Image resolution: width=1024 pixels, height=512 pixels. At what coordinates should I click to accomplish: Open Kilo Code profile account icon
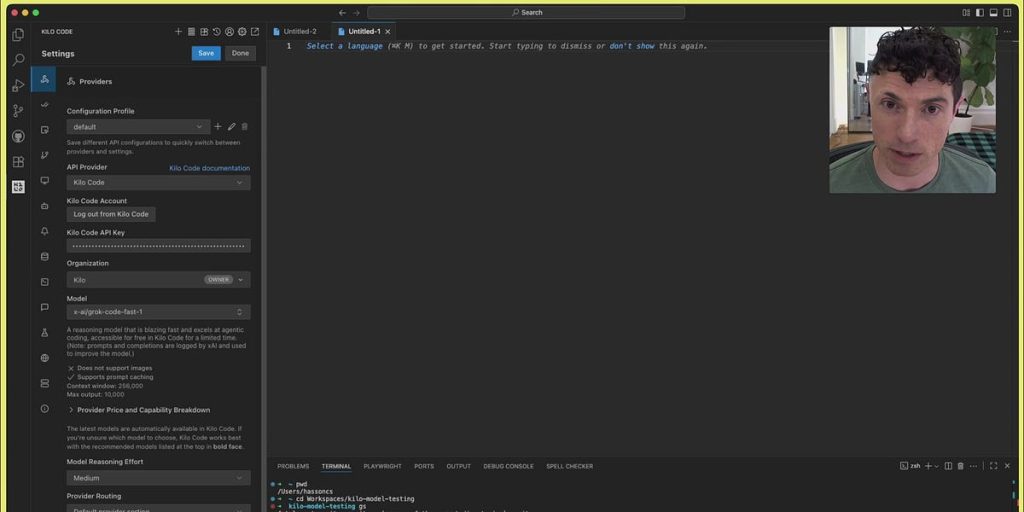tap(229, 32)
